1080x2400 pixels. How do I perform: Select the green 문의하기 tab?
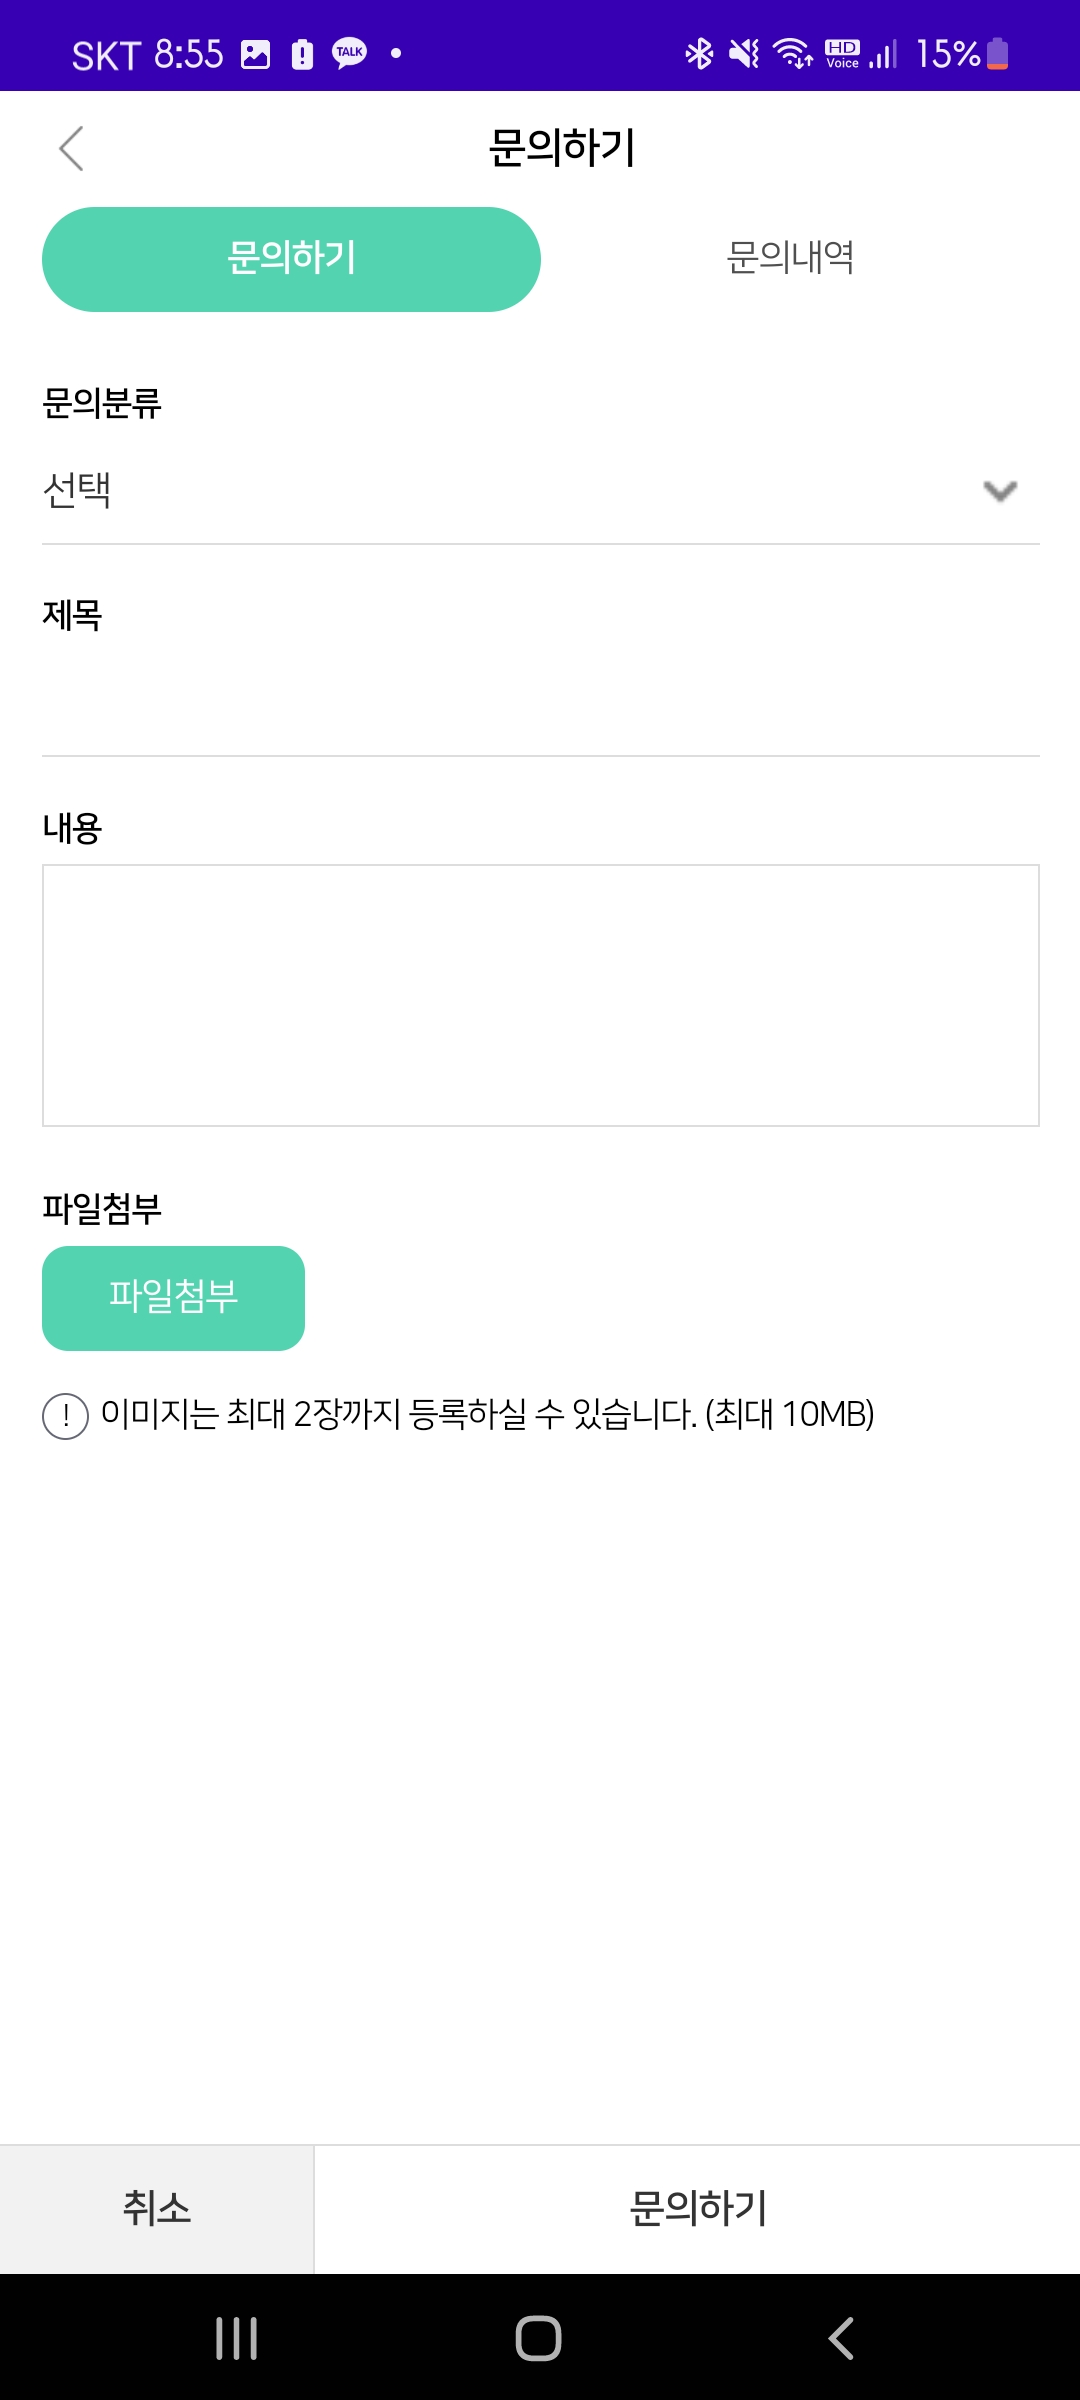(x=291, y=259)
